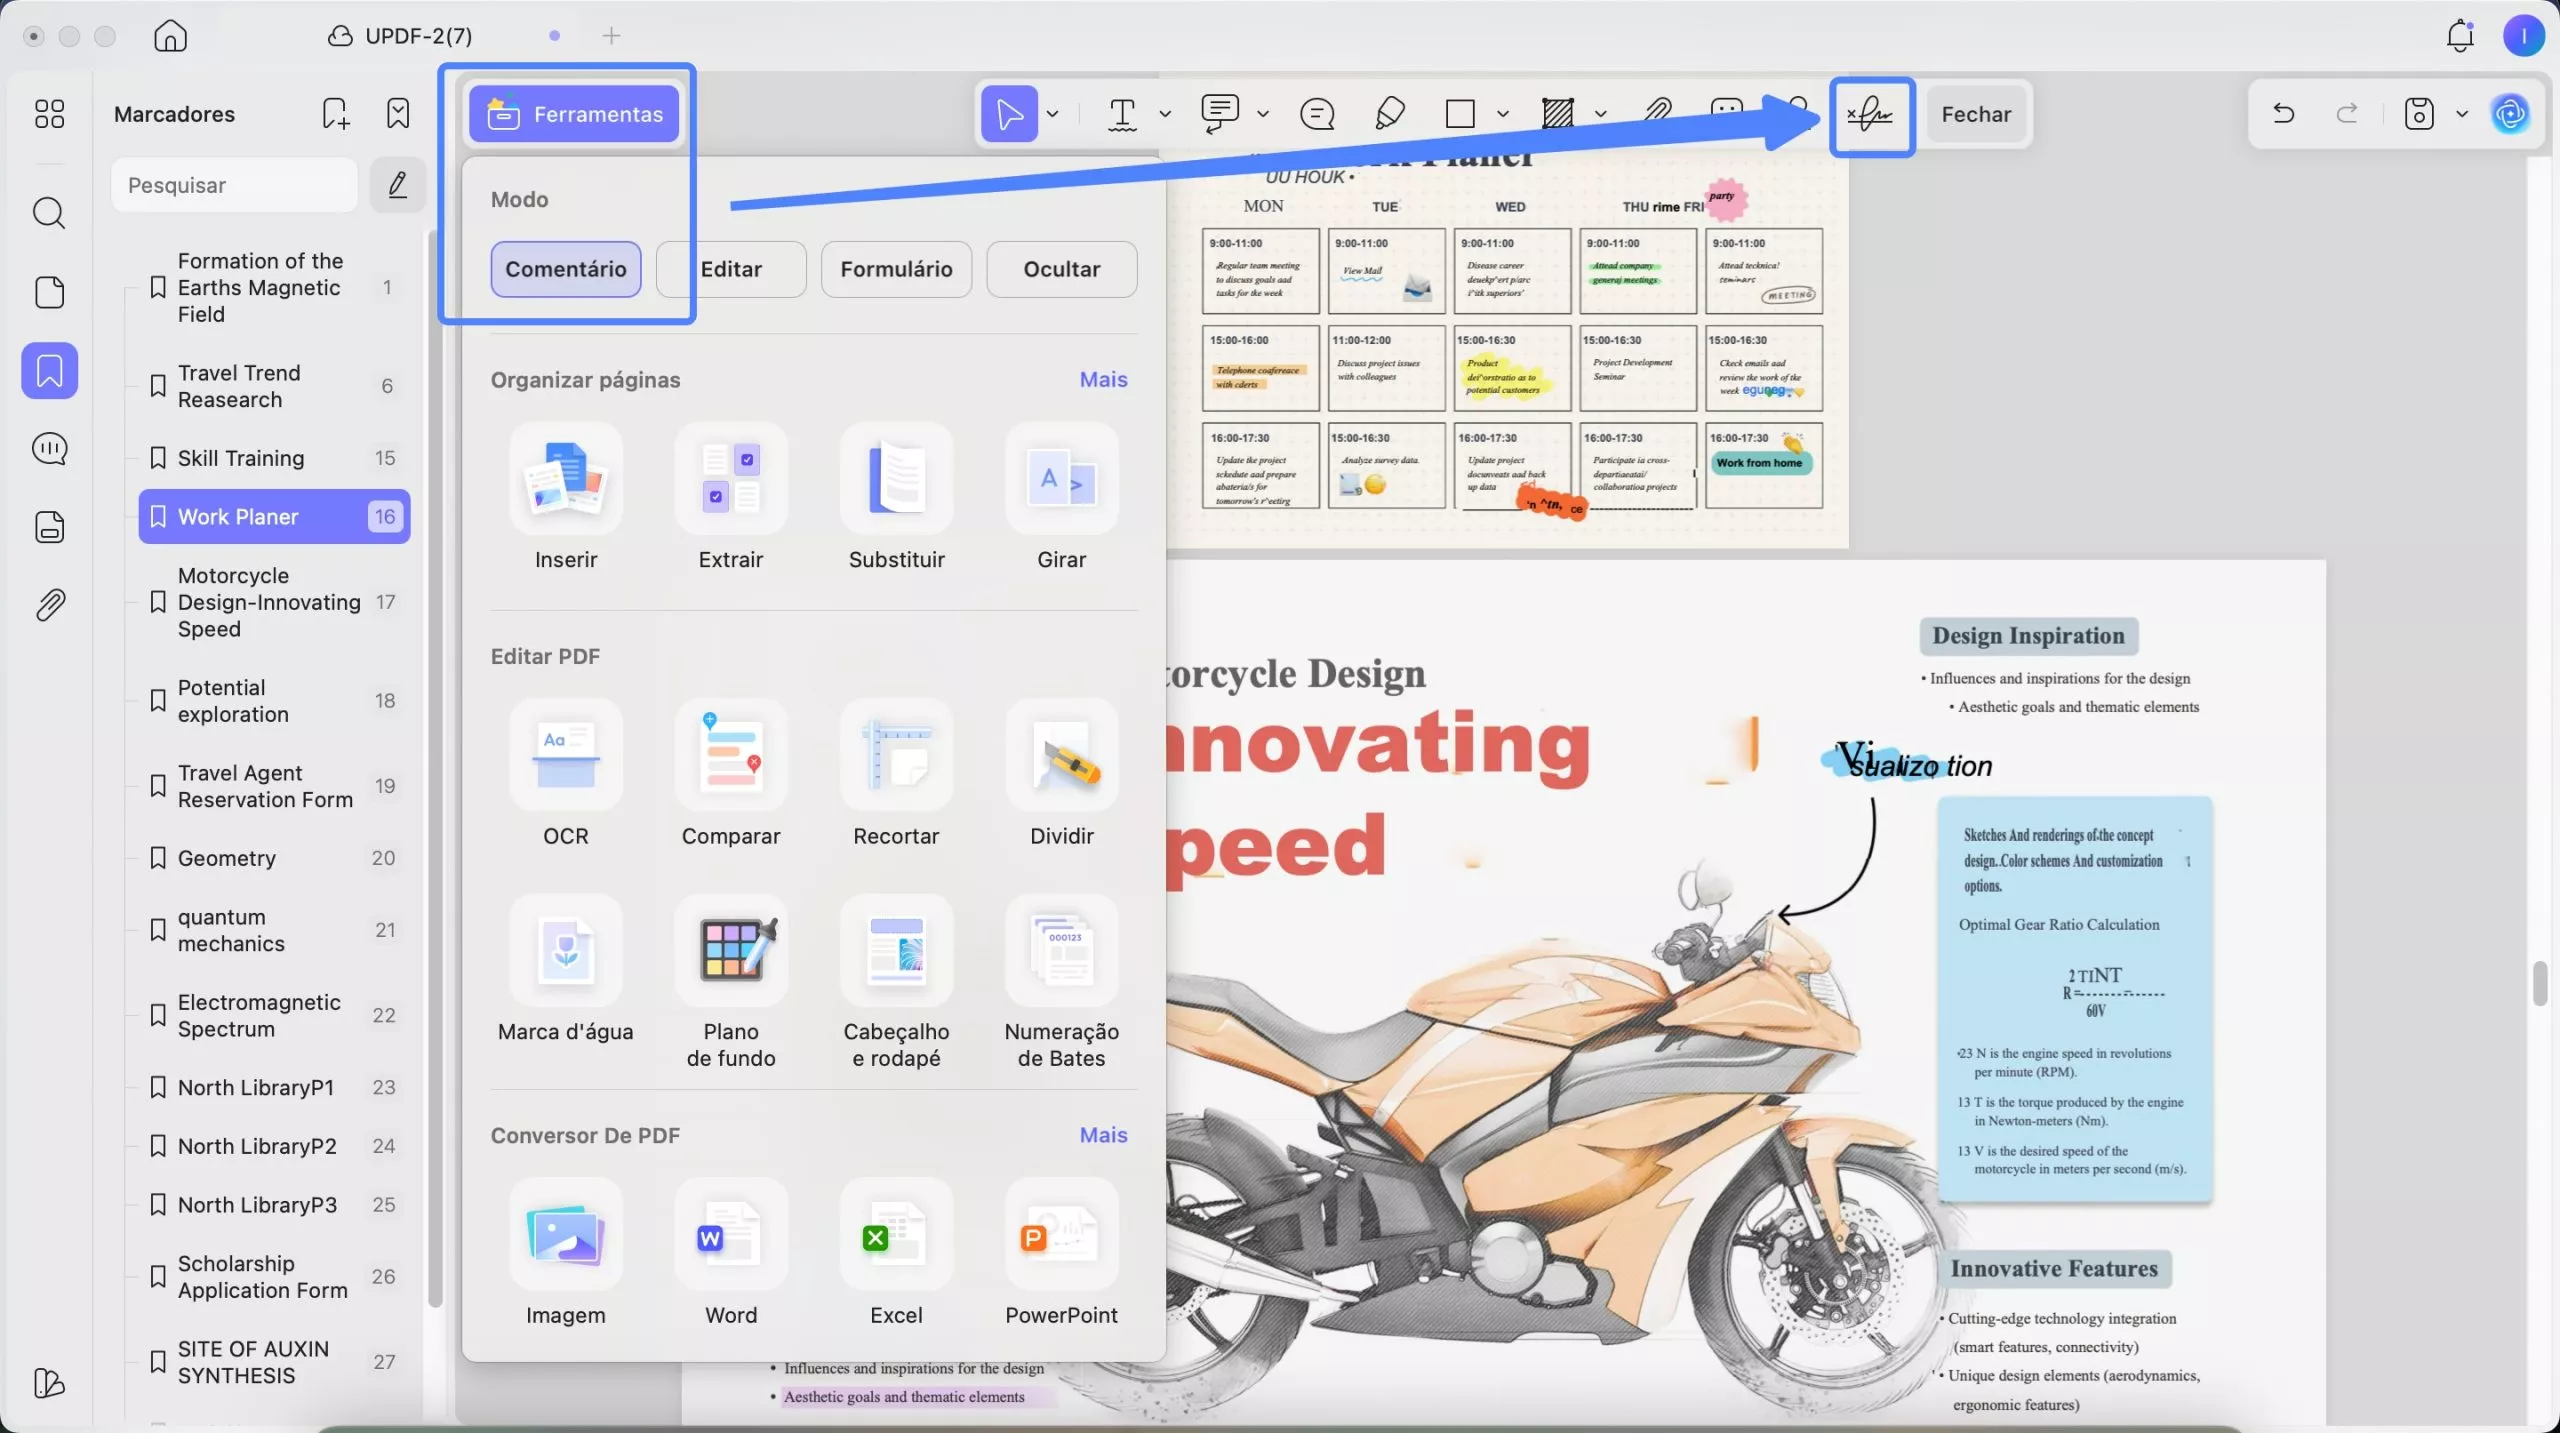Open Cabeçalho e rodapé tool
This screenshot has width=2560, height=1433.
[x=896, y=983]
